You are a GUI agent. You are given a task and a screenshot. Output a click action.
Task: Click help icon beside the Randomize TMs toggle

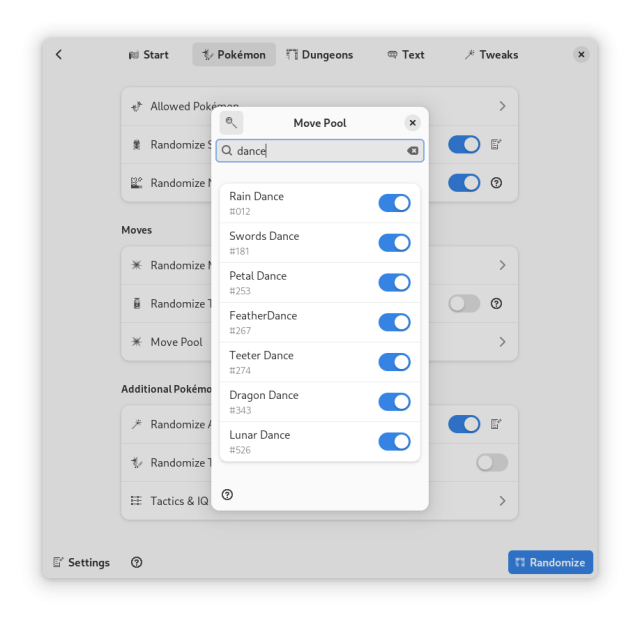click(x=496, y=304)
